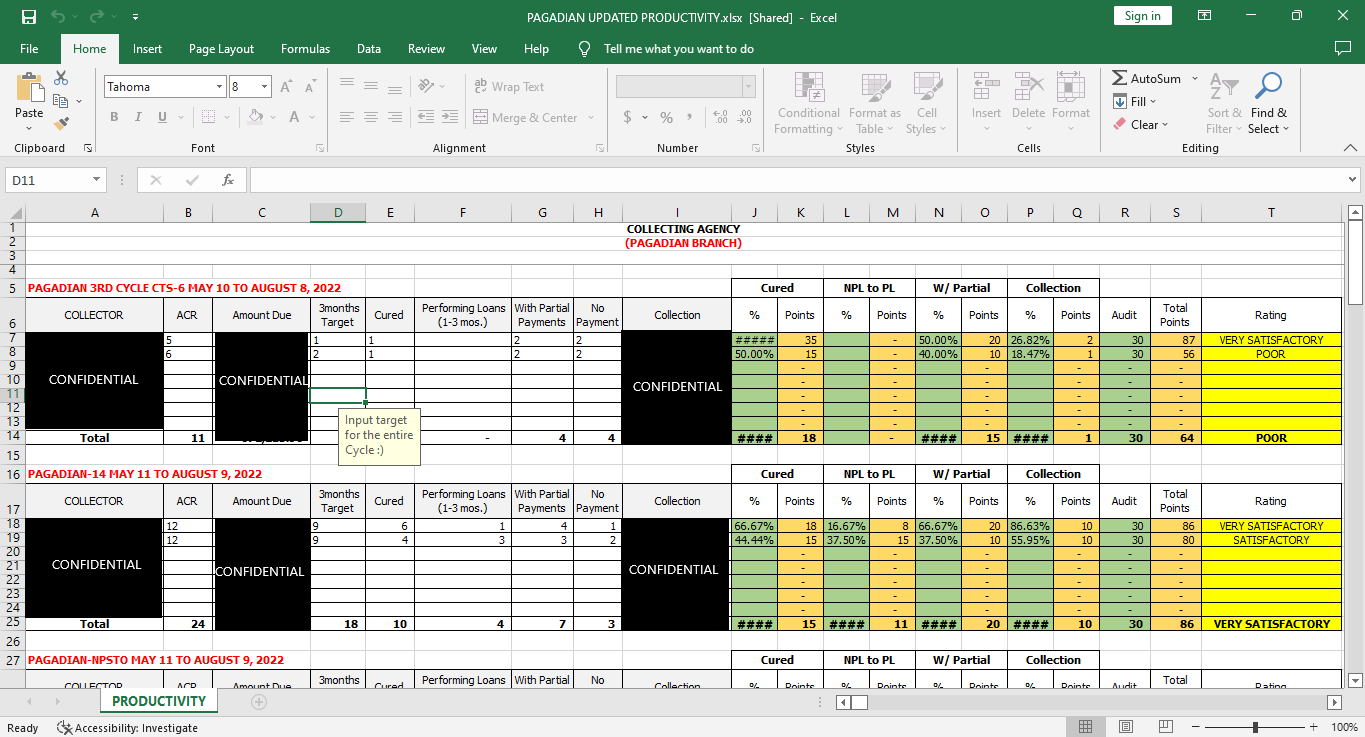Open the font name dropdown
The height and width of the screenshot is (737, 1365).
219,87
